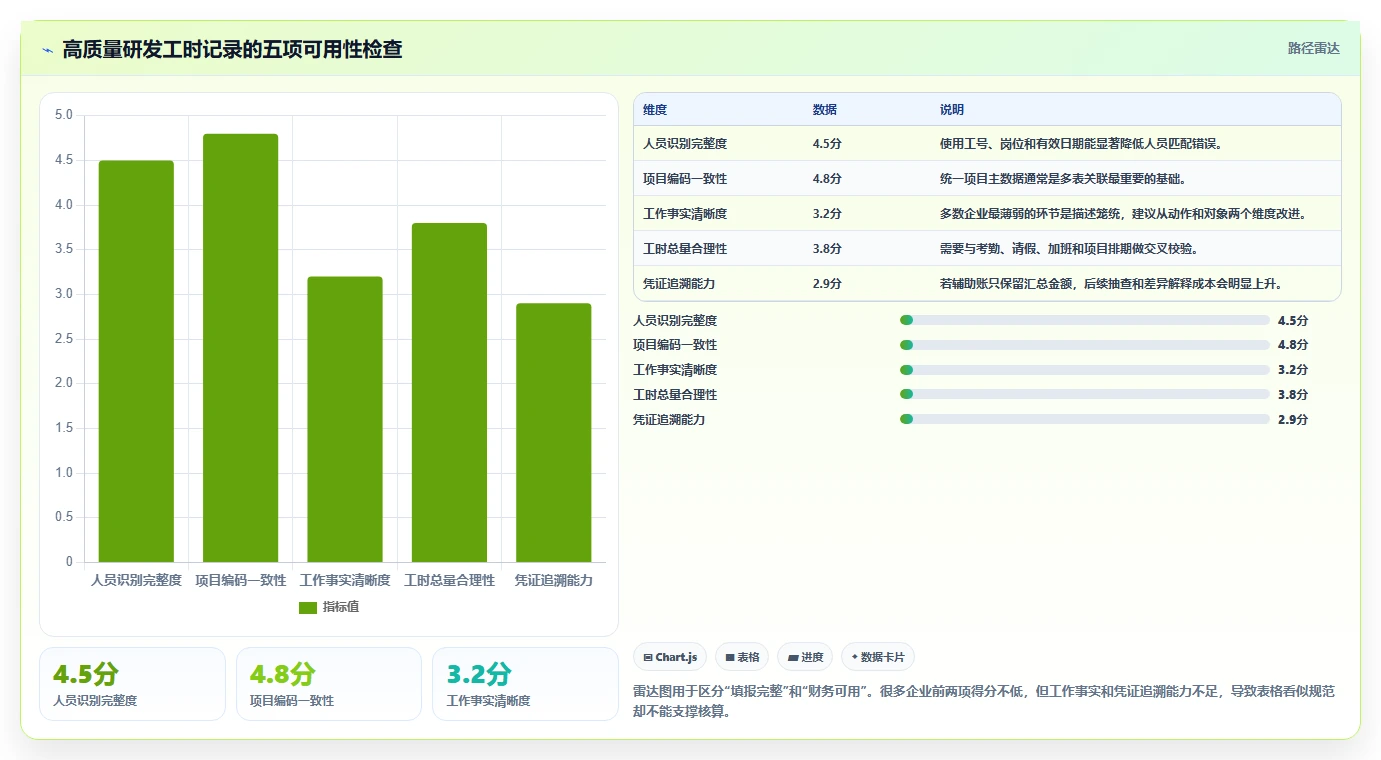1381x760 pixels.
Task: Click the icon before the page title
Action: click(47, 49)
